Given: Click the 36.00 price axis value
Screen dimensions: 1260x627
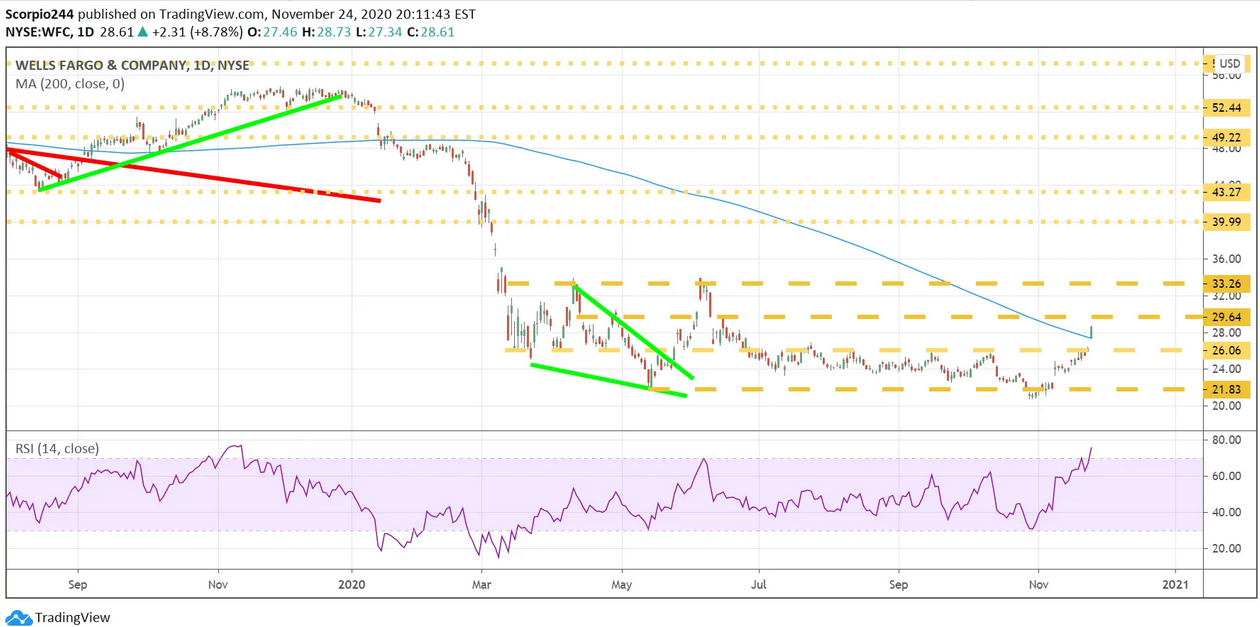Looking at the screenshot, I should [1226, 259].
